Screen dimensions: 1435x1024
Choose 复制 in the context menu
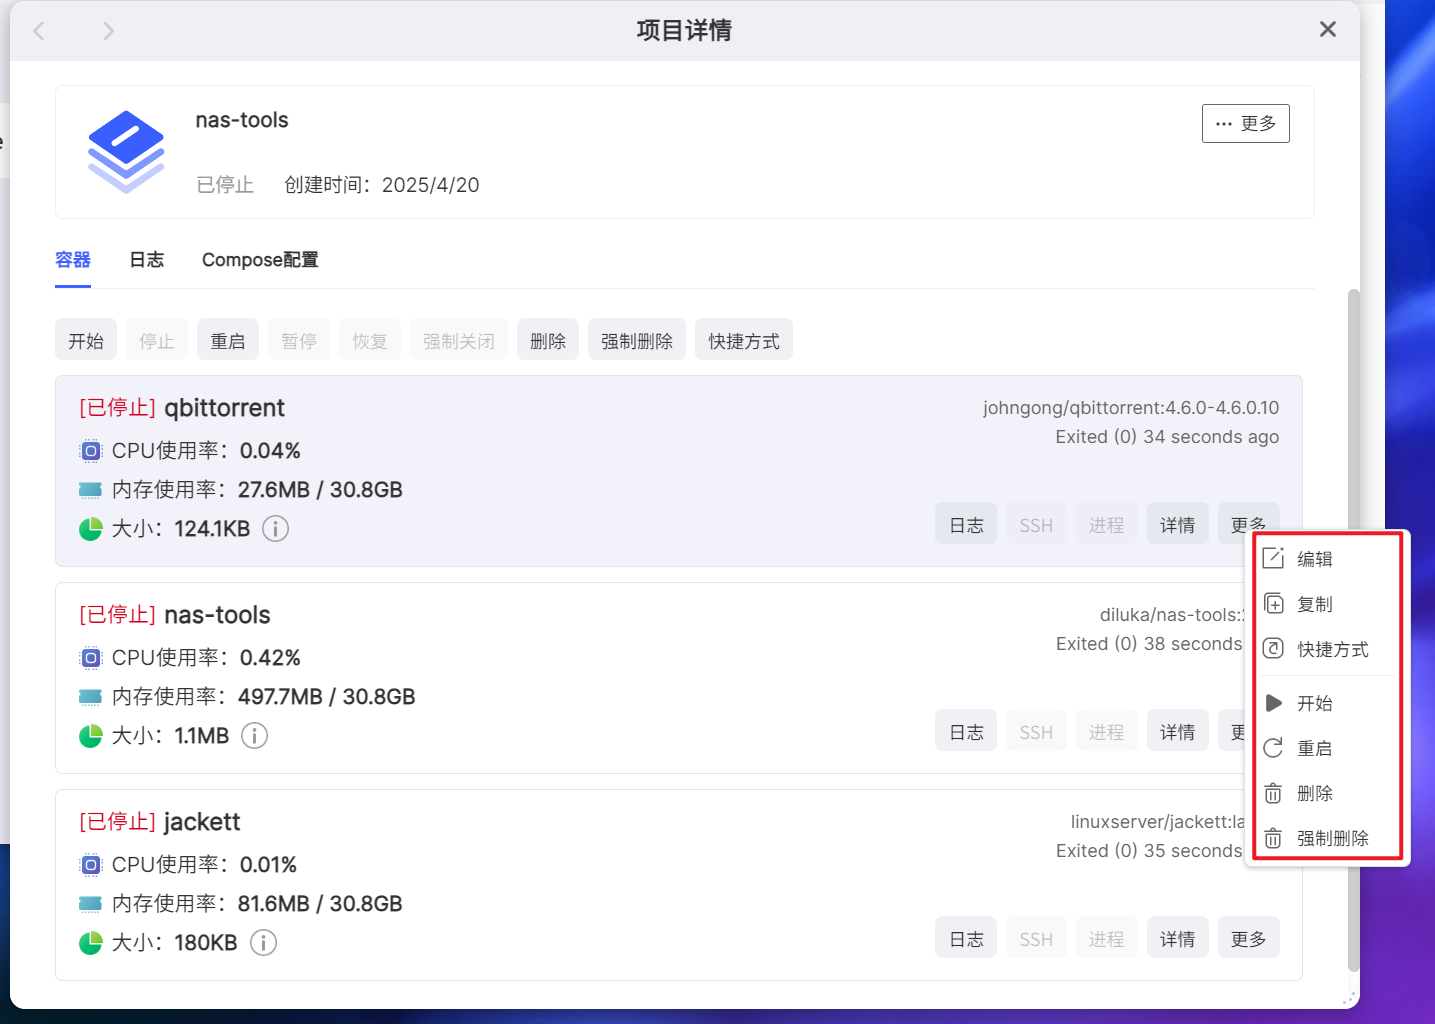tap(1328, 604)
